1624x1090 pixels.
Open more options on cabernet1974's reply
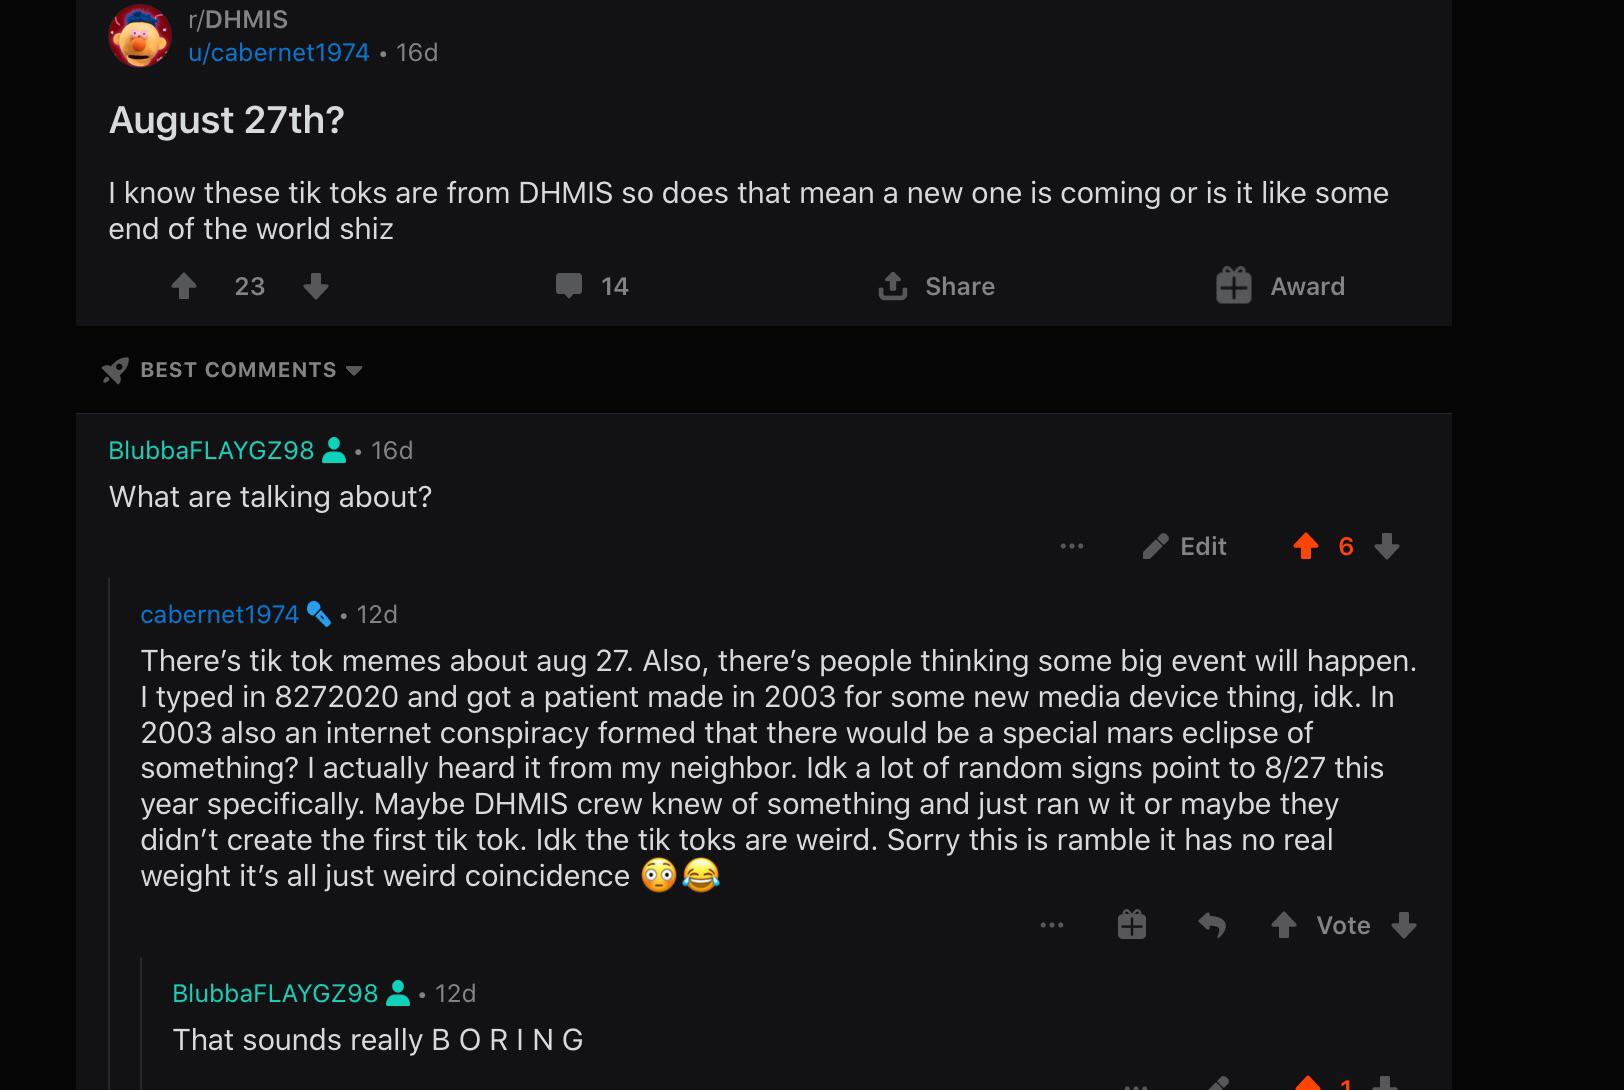coord(1052,925)
